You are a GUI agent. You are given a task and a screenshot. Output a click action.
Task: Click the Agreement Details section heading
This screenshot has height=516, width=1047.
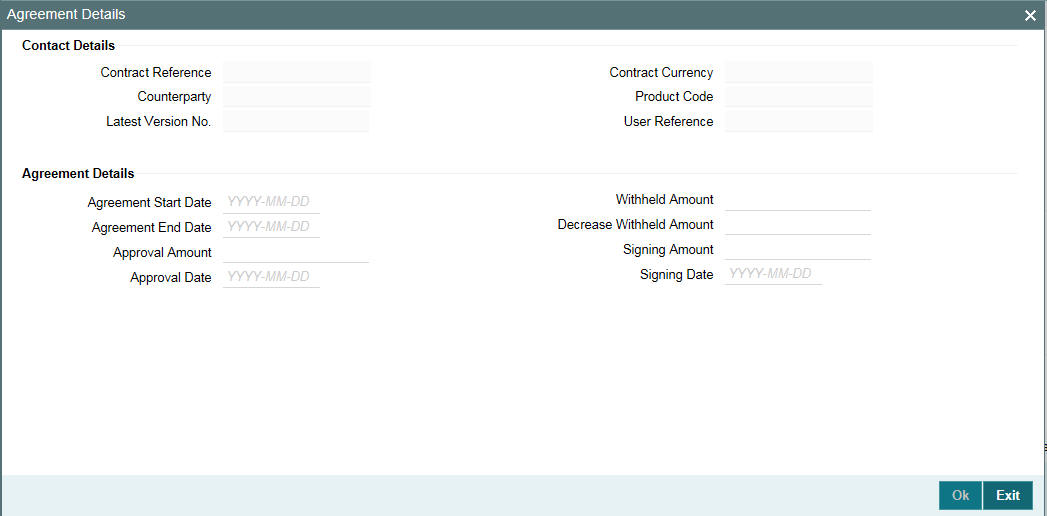point(78,174)
